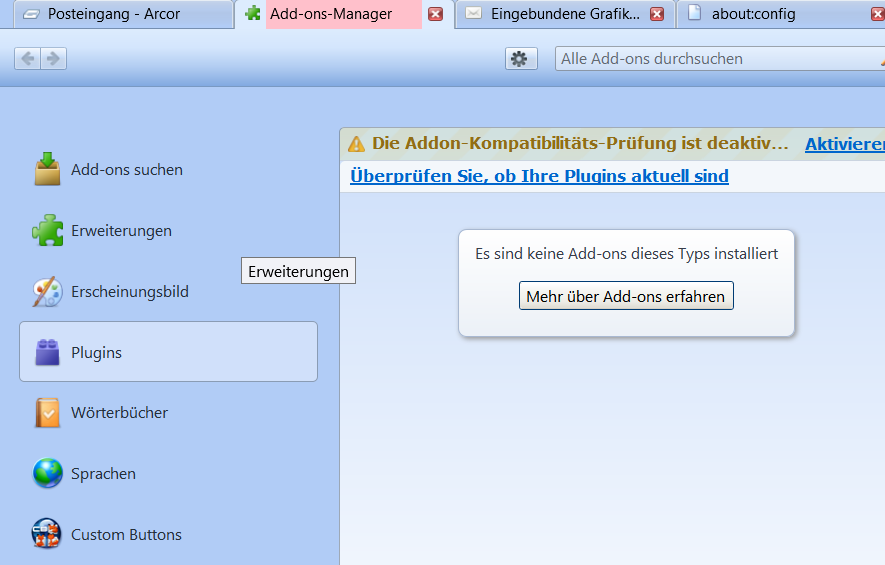Click the puzzle icon on Add-ons-Manager tab

[253, 13]
